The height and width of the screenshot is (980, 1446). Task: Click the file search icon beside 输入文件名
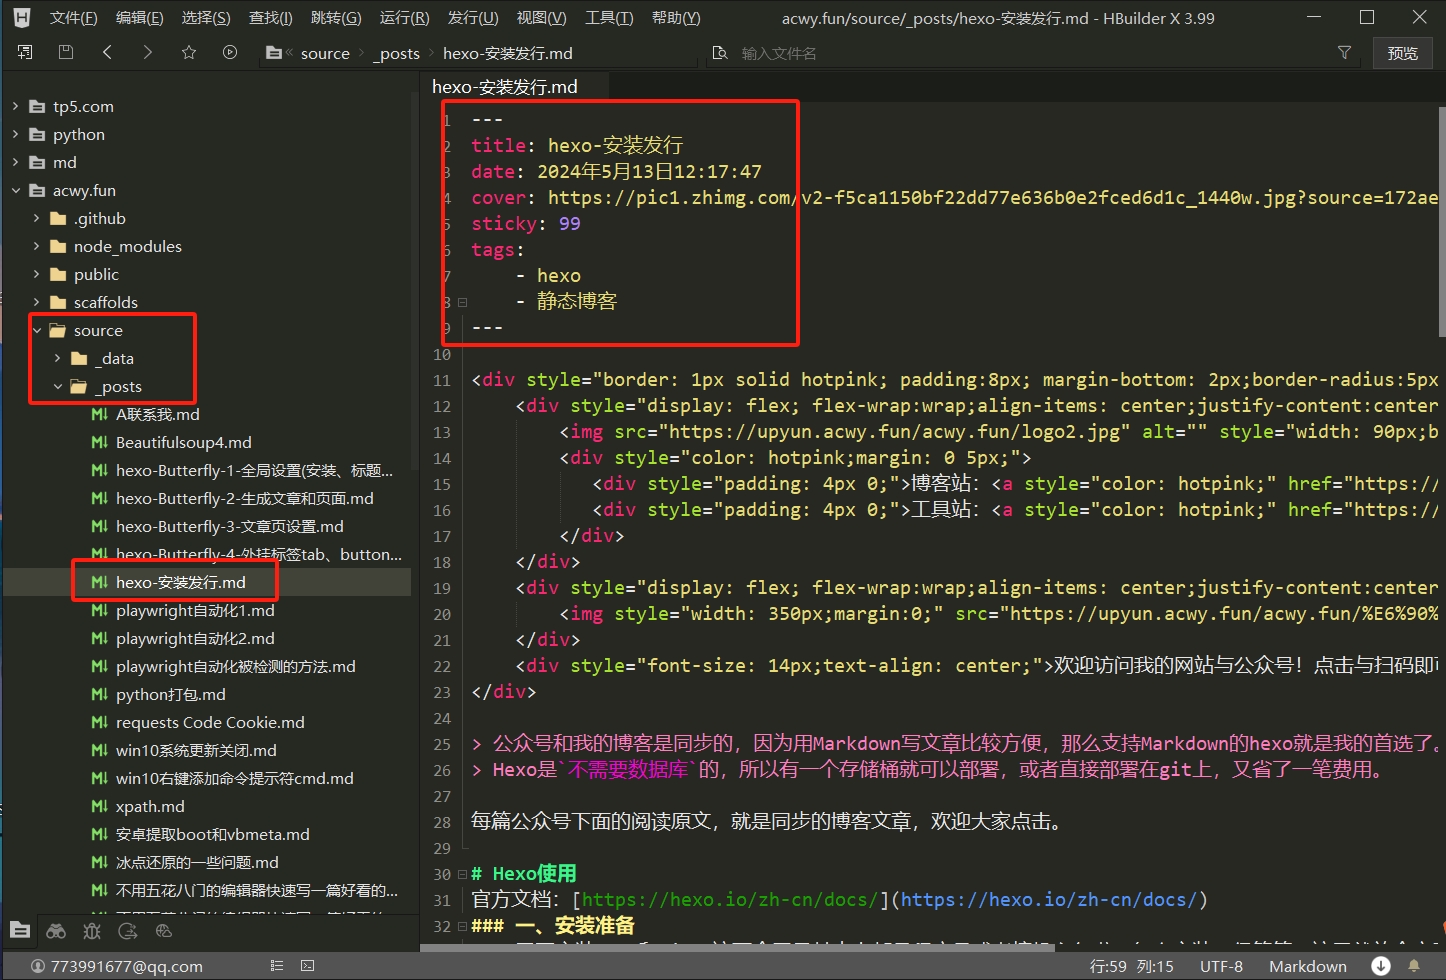coord(719,53)
